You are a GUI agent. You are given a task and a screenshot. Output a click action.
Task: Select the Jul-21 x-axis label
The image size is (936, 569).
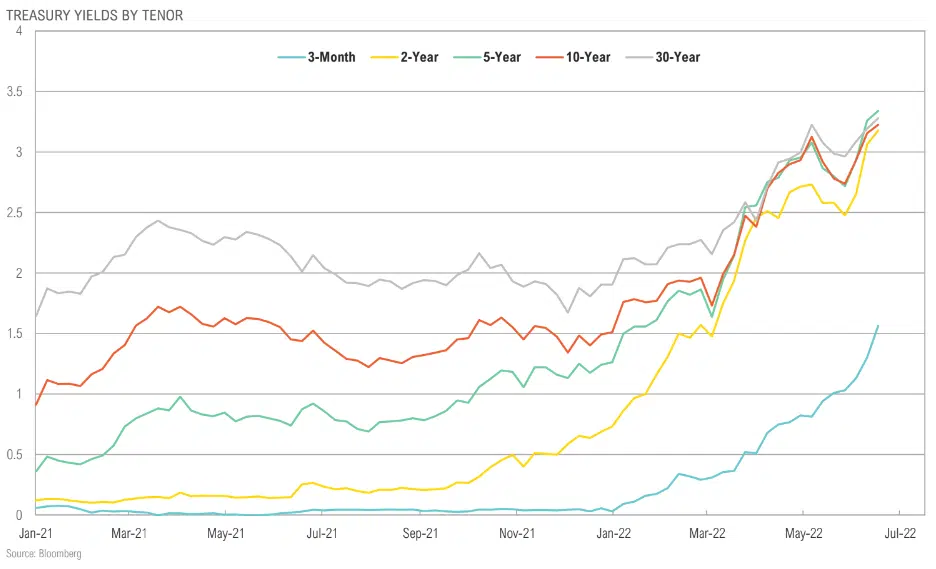(322, 533)
